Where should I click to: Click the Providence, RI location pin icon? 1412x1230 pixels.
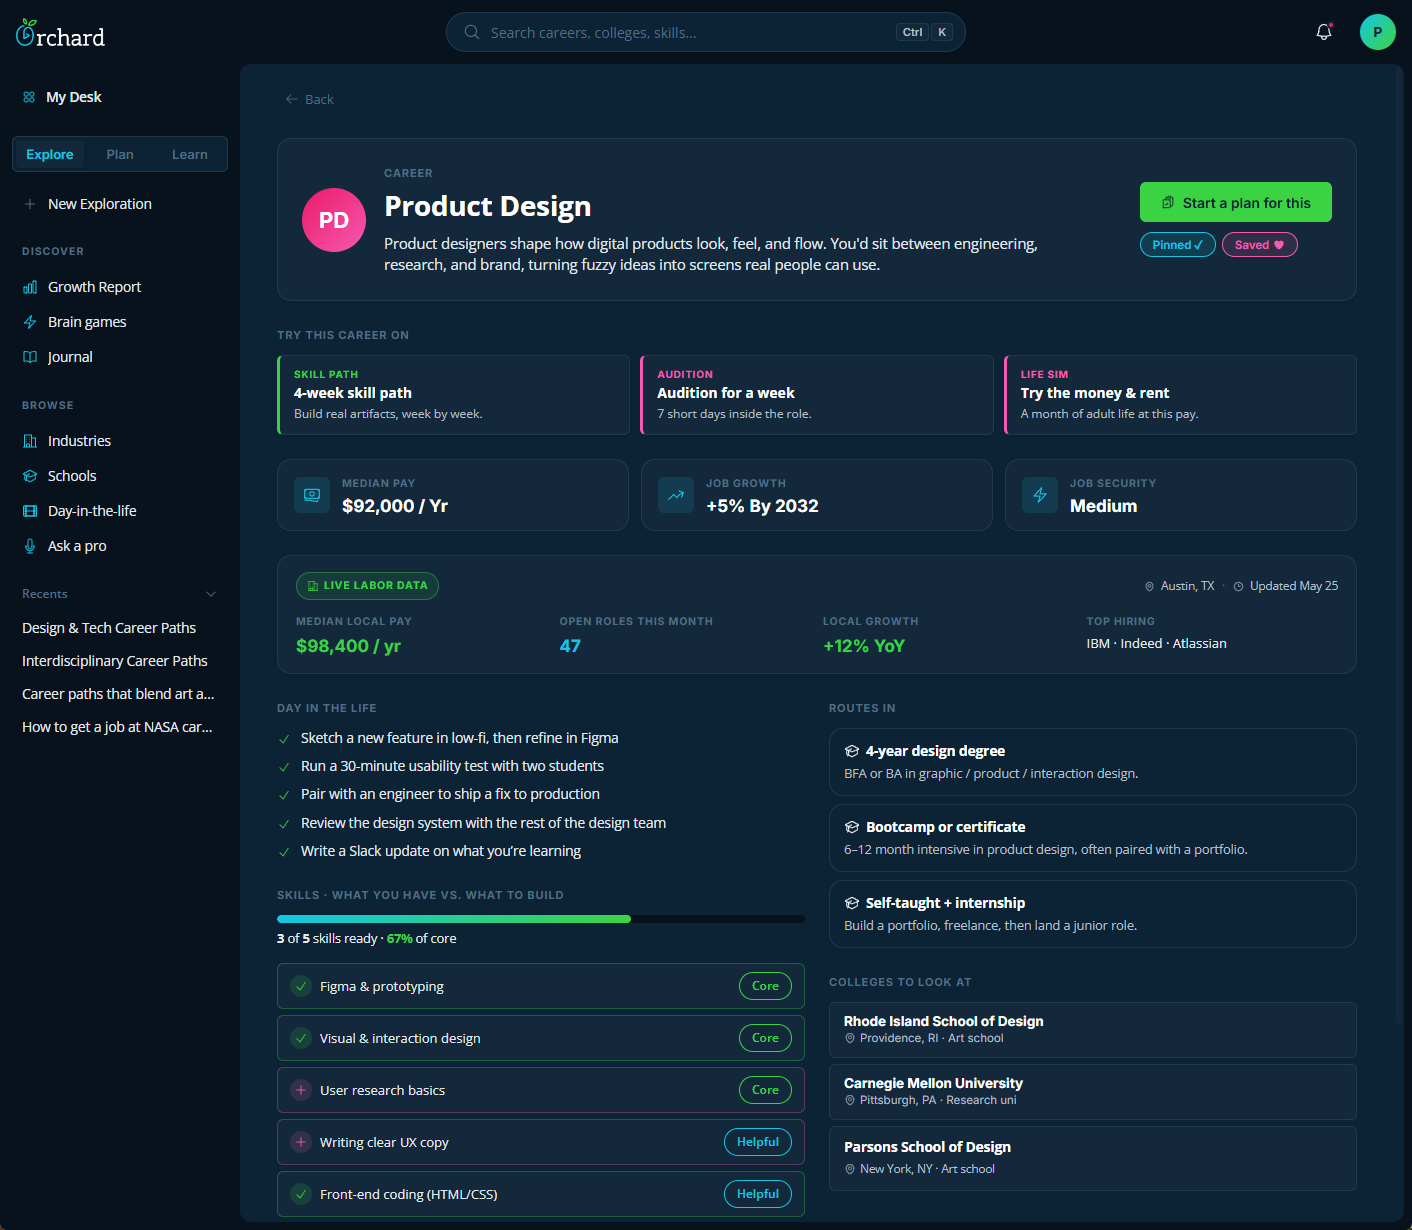[850, 1038]
